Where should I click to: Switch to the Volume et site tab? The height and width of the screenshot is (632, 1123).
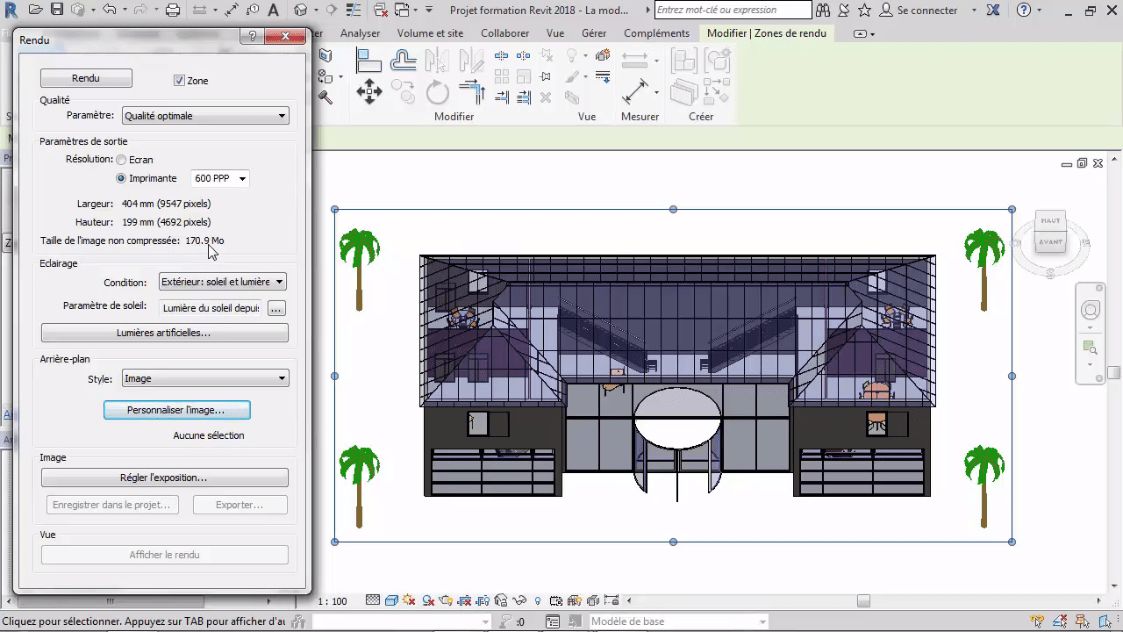(430, 33)
